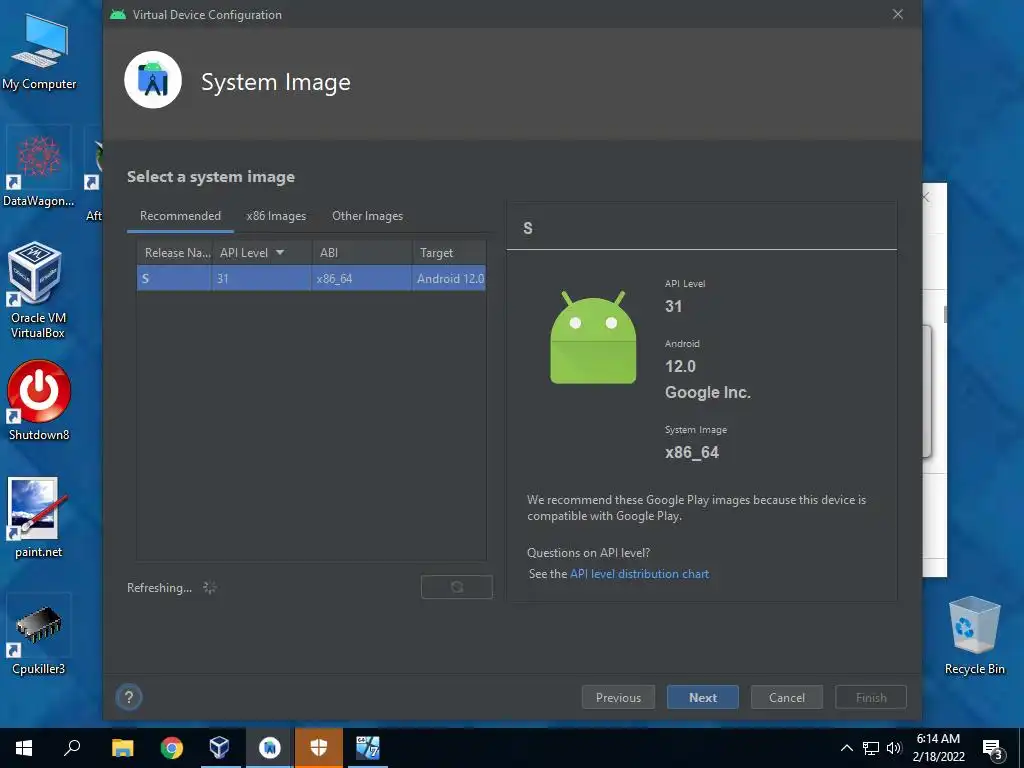Show hidden system tray icons

846,748
